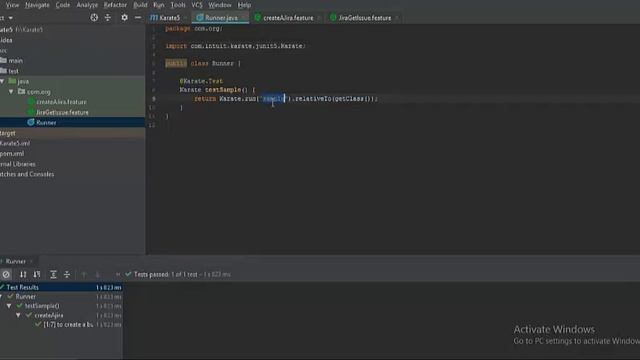Open the Refactor menu
Image resolution: width=640 pixels, height=360 pixels.
(115, 5)
